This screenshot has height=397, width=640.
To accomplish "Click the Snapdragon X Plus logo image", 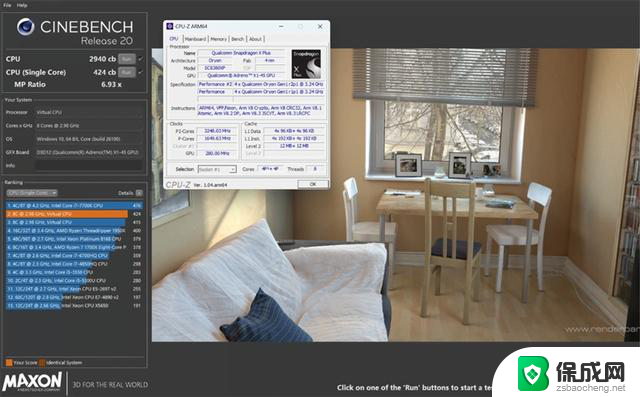I will point(306,64).
